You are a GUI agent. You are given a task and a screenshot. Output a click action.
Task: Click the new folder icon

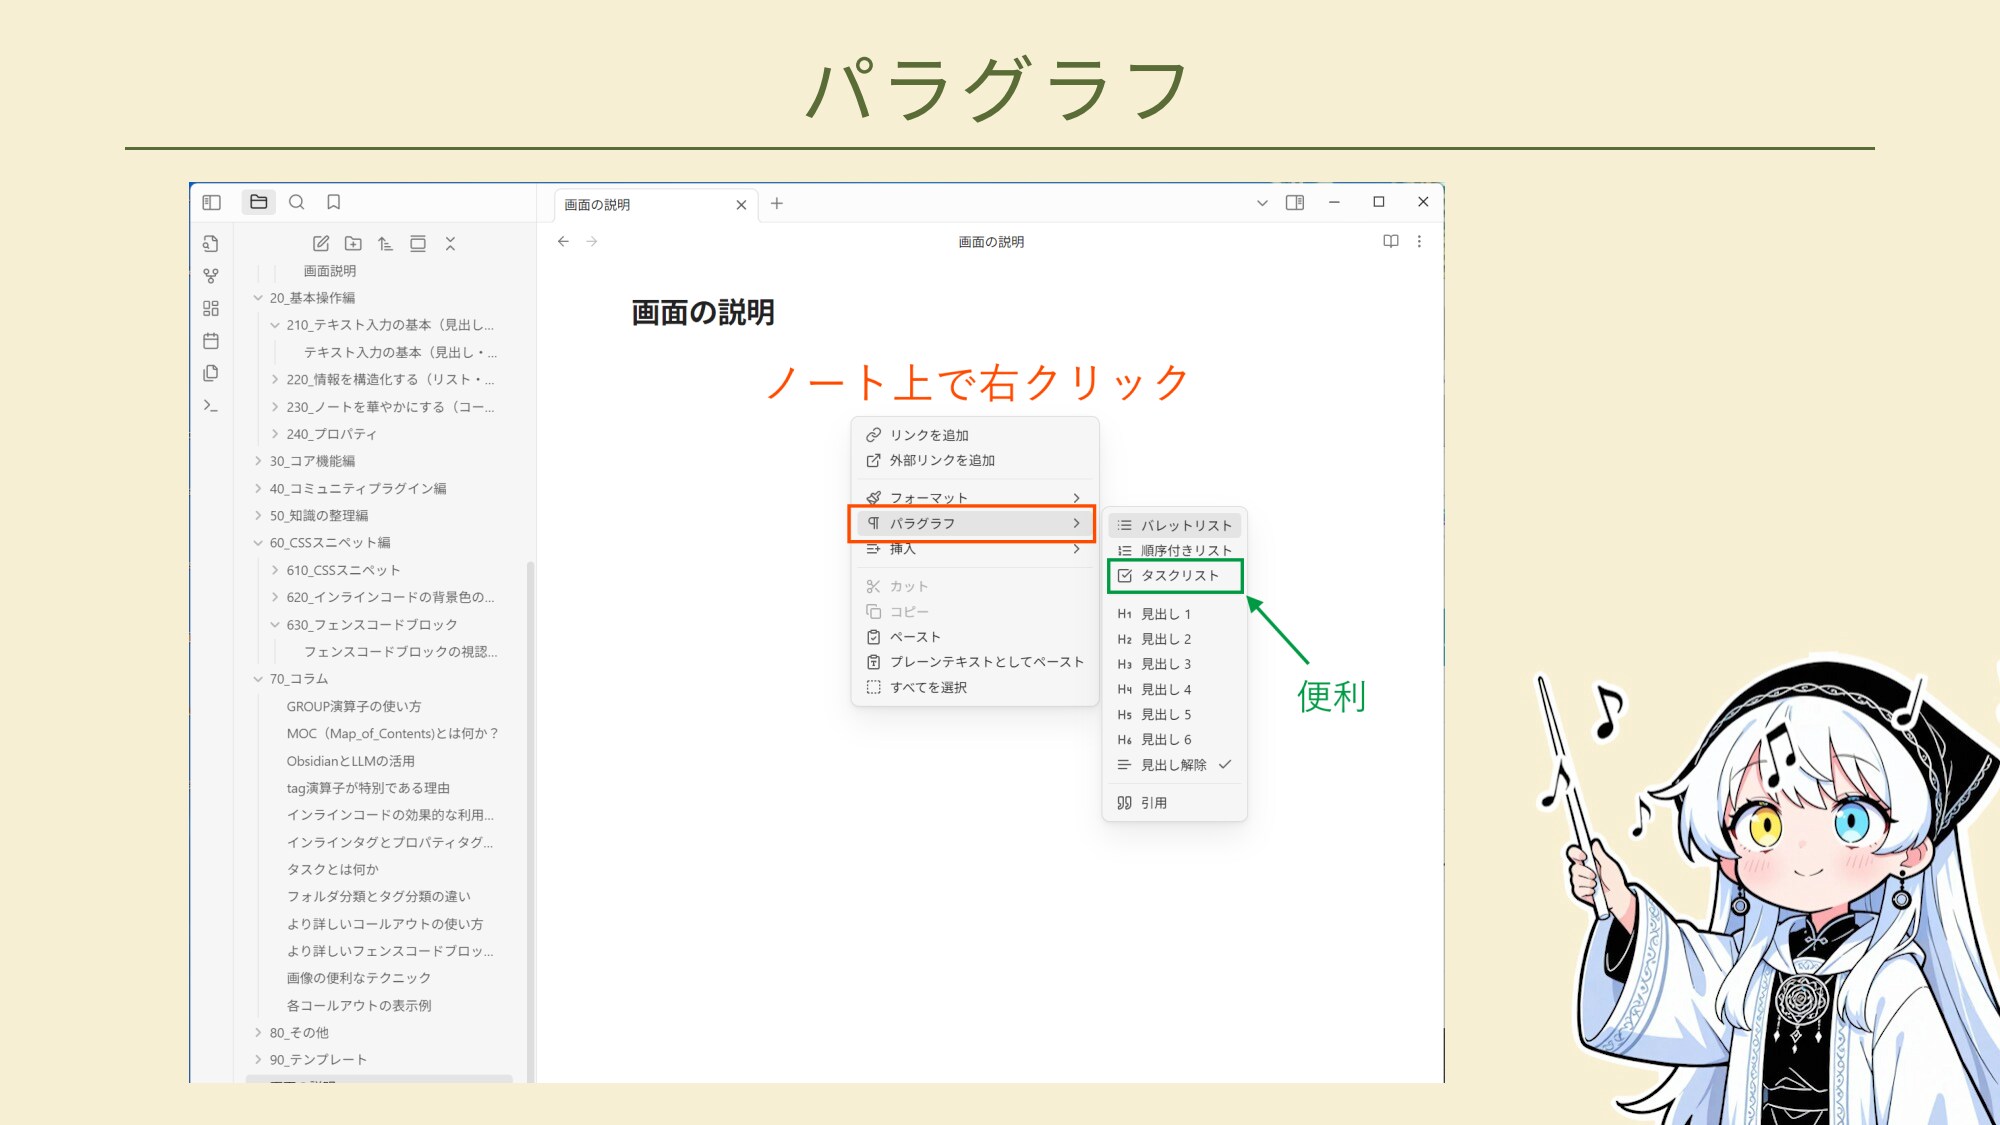353,243
